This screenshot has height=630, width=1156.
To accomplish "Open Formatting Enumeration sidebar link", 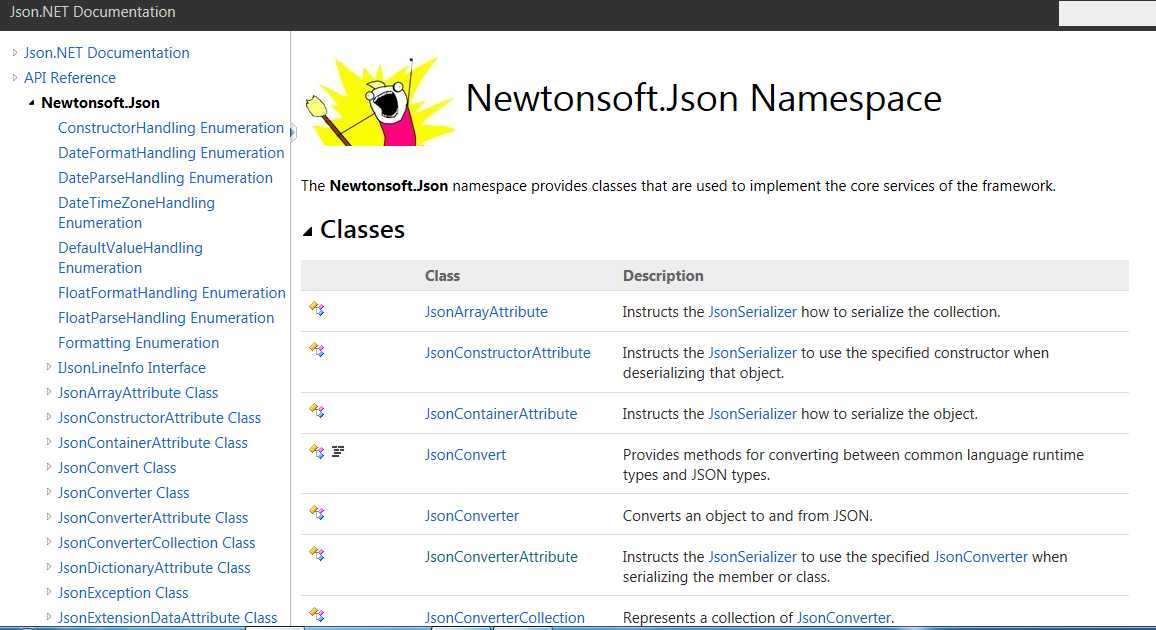I will 139,343.
